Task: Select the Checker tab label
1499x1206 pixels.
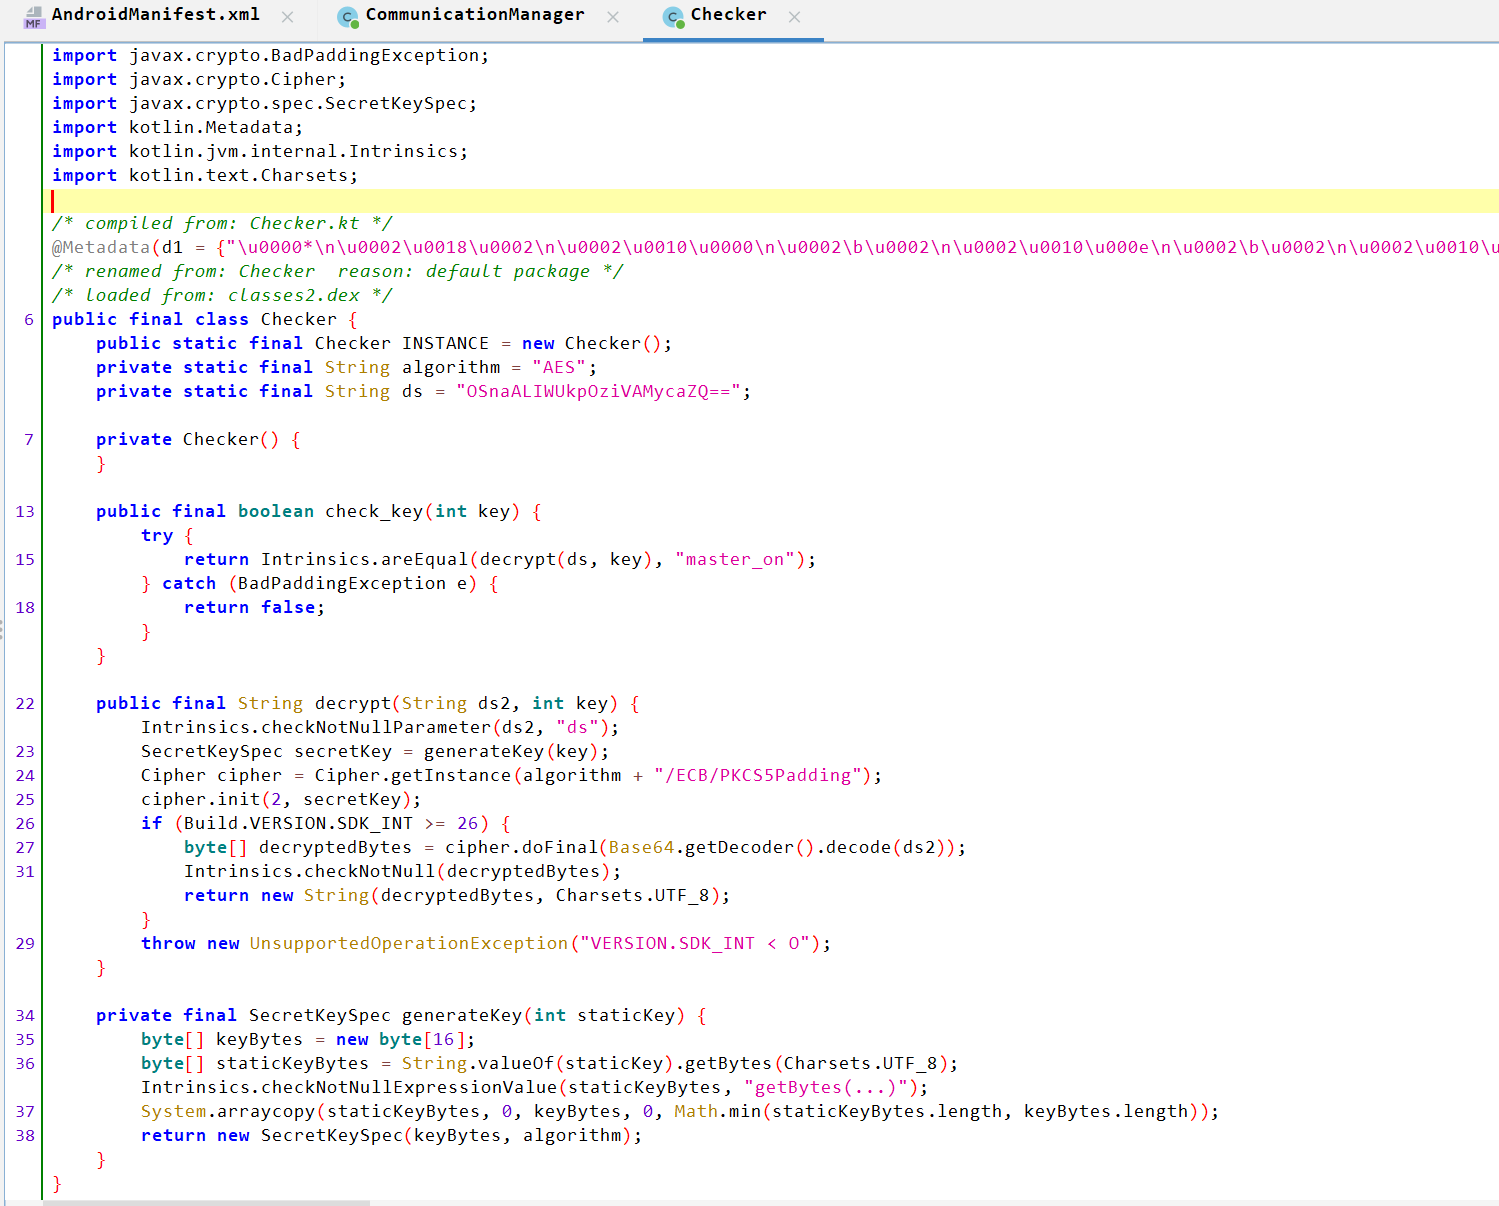Action: [x=728, y=15]
